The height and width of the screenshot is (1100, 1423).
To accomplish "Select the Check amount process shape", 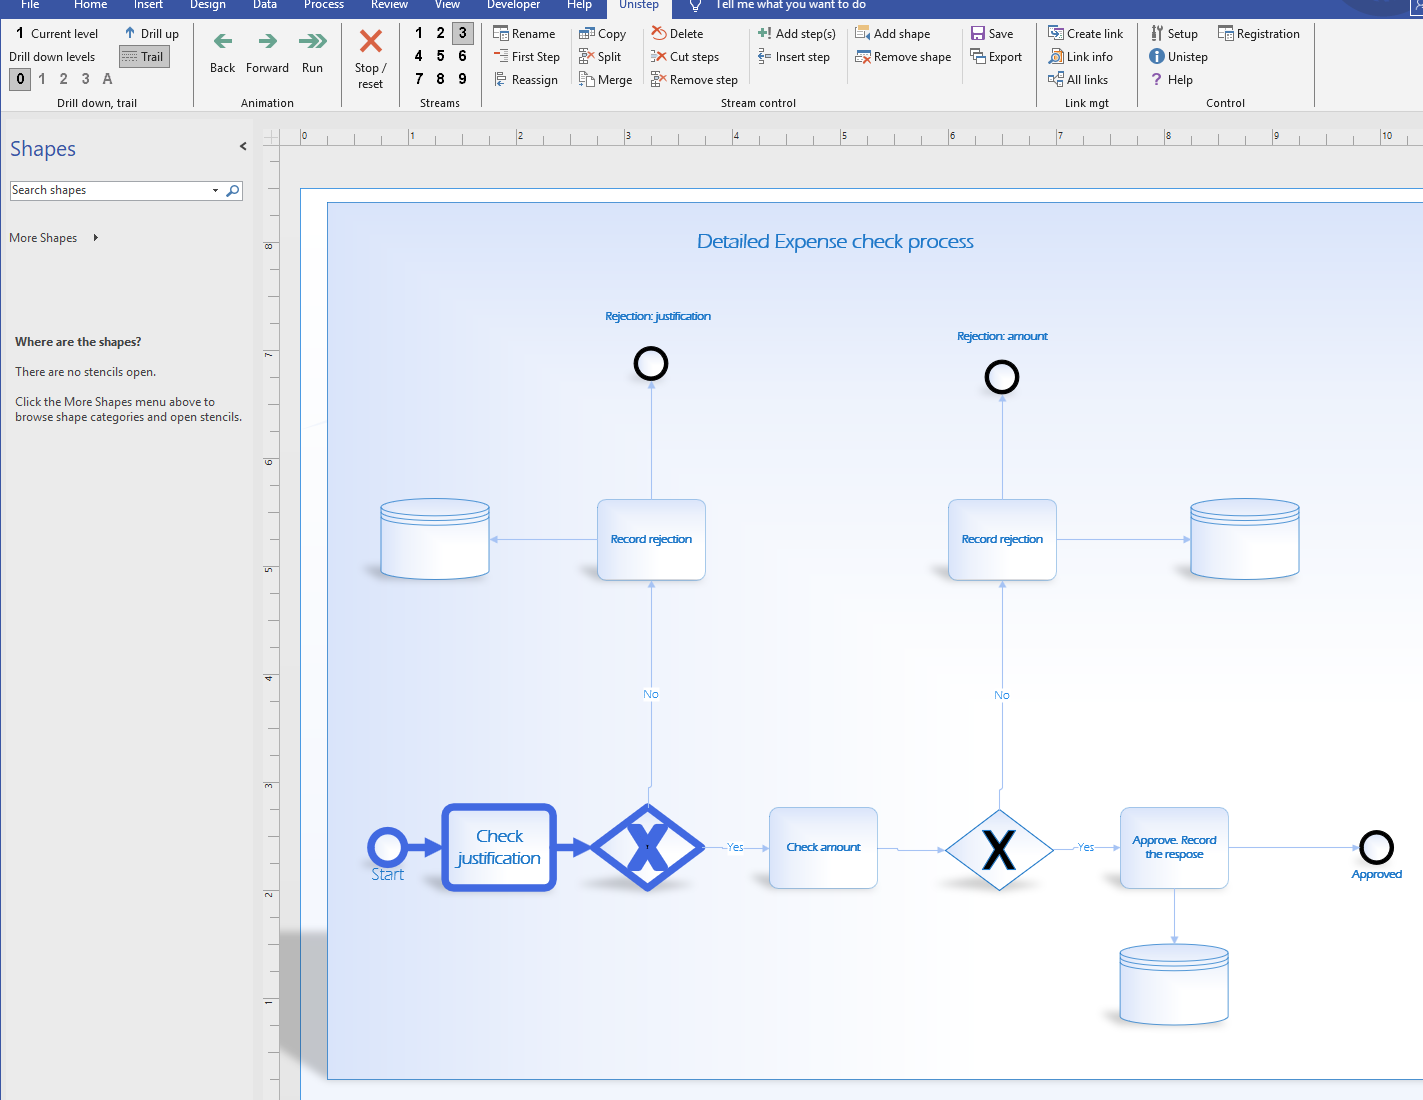I will pos(823,848).
